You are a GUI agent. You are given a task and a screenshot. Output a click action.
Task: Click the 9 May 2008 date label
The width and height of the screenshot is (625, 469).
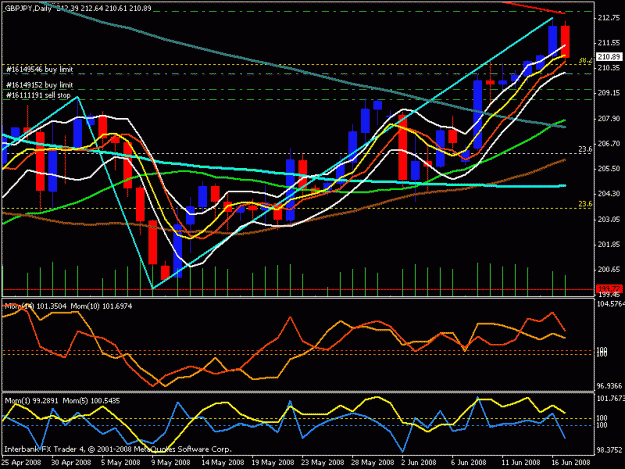click(171, 463)
